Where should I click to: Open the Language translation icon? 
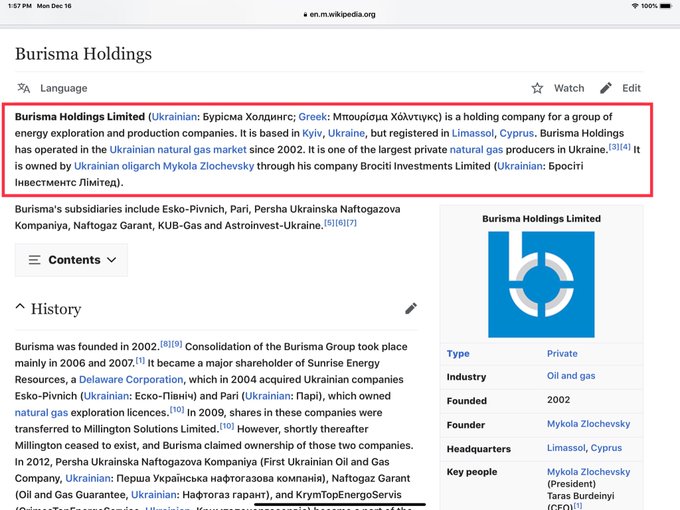[x=23, y=88]
